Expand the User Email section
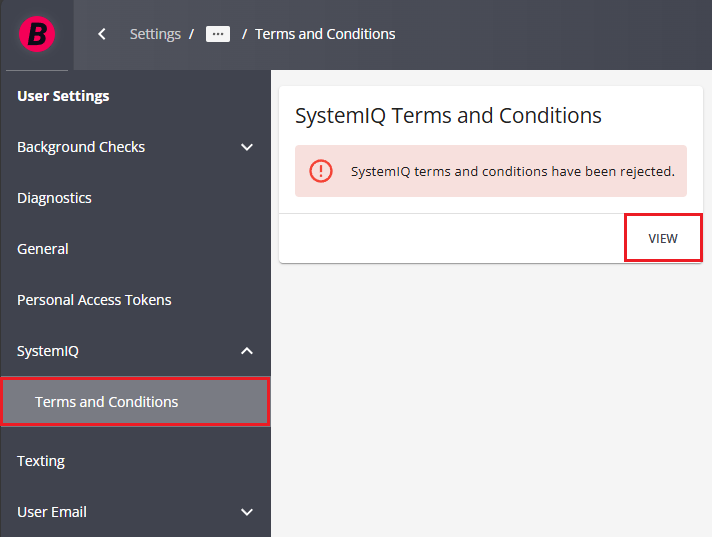Viewport: 712px width, 537px height. (x=247, y=512)
